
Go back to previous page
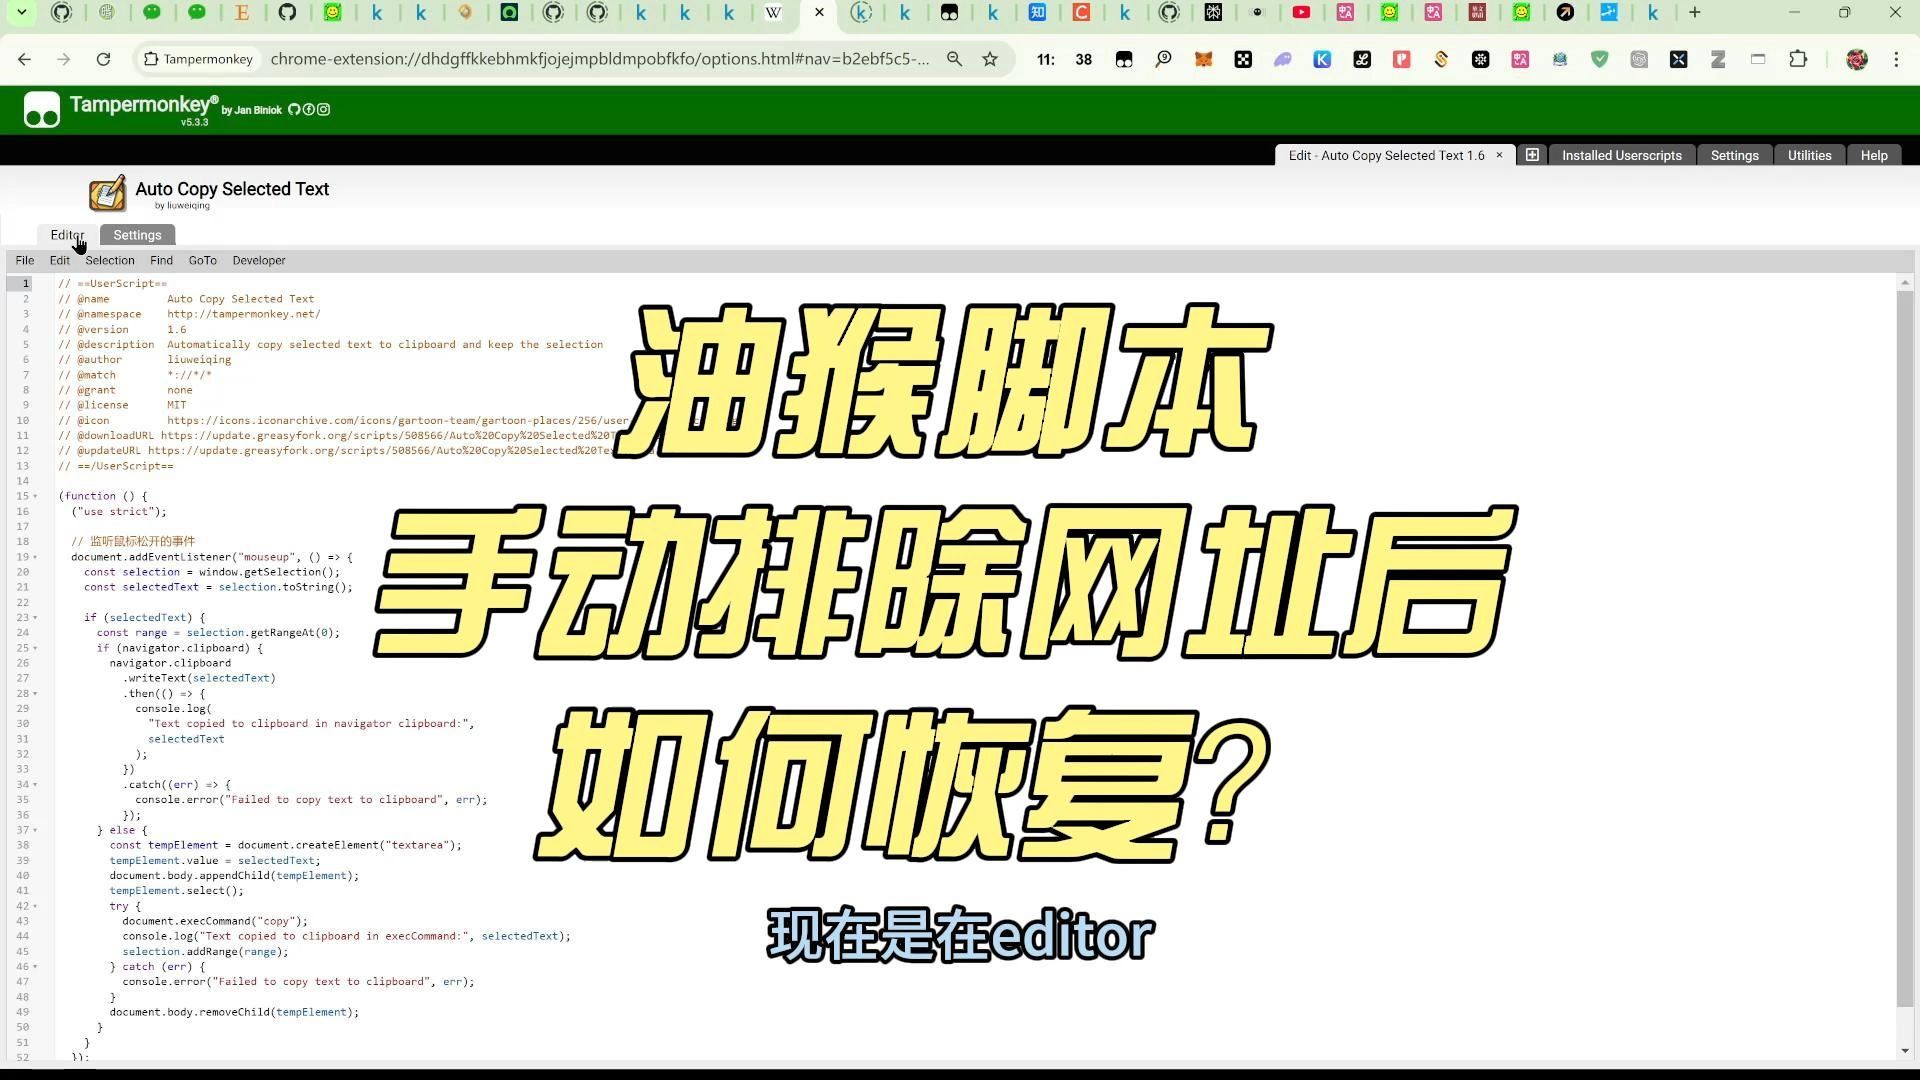pos(24,60)
